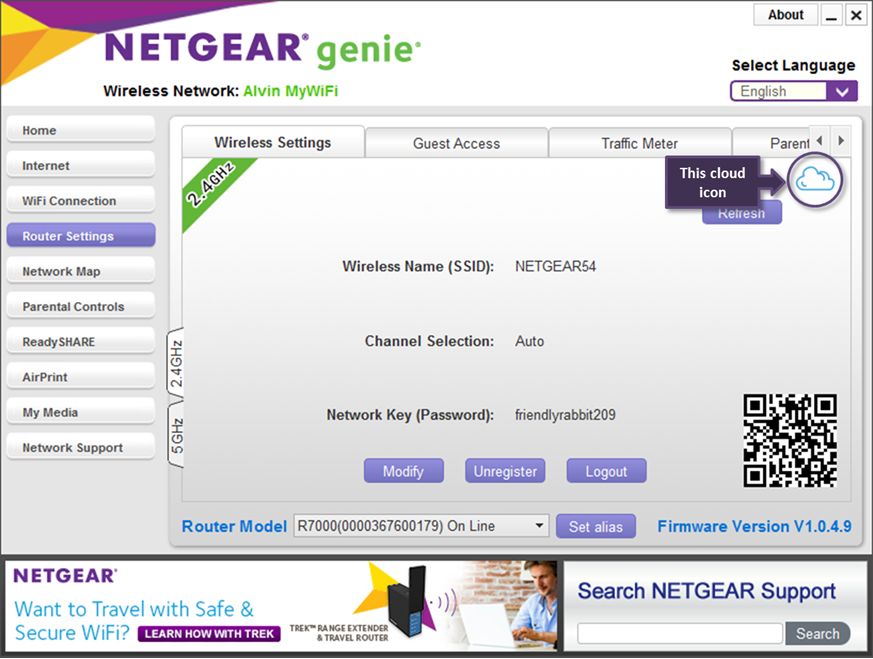
Task: Open WiFi Connection in the sidebar
Action: (x=81, y=201)
